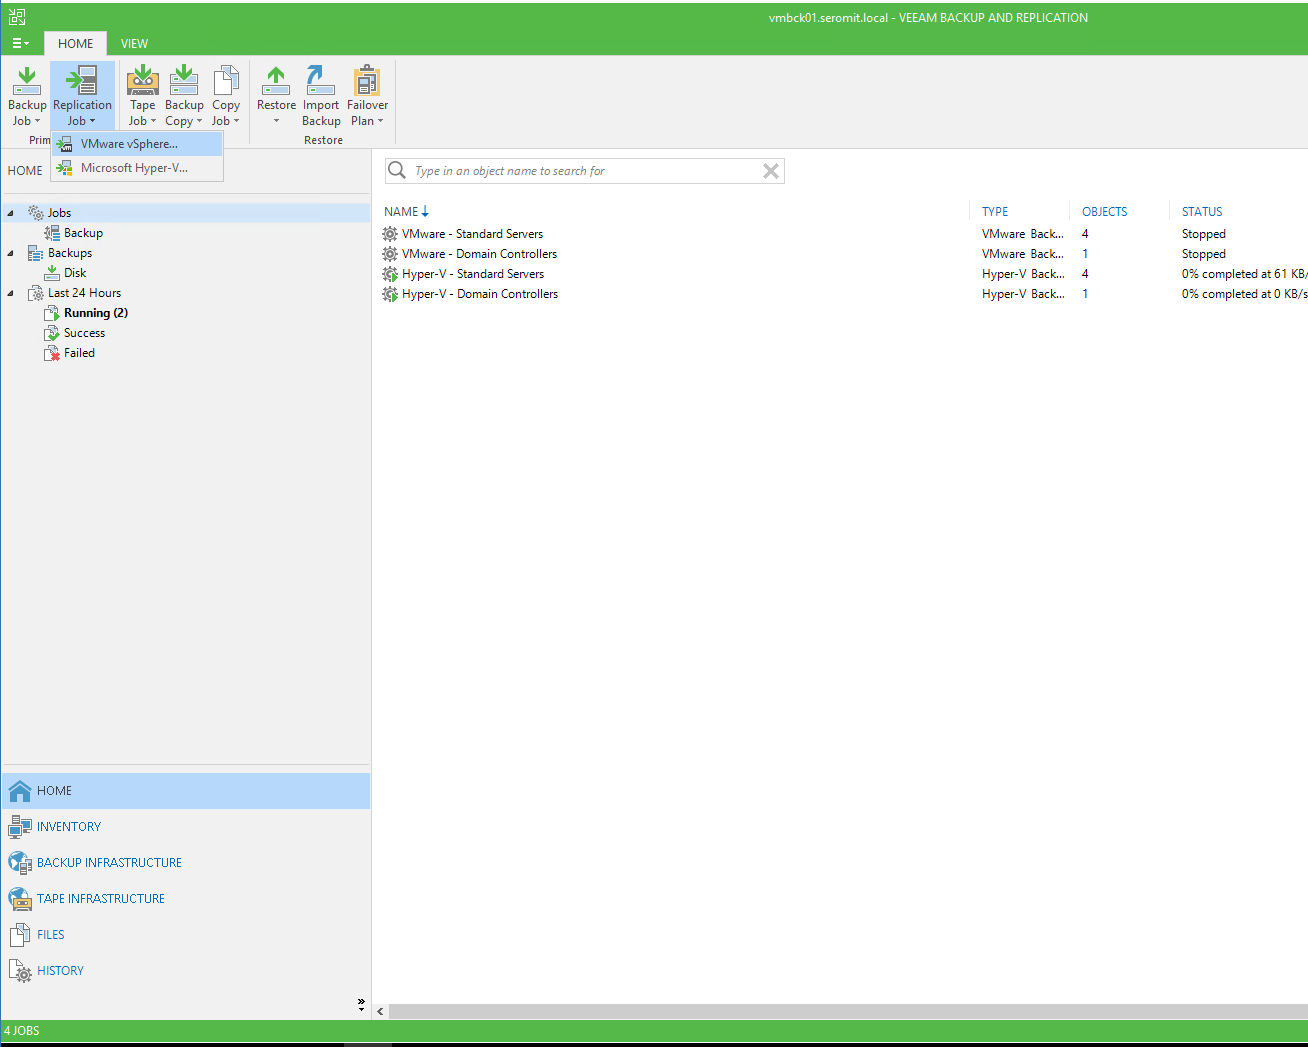
Task: Select the VMware - Domain Controllers job
Action: coord(479,254)
